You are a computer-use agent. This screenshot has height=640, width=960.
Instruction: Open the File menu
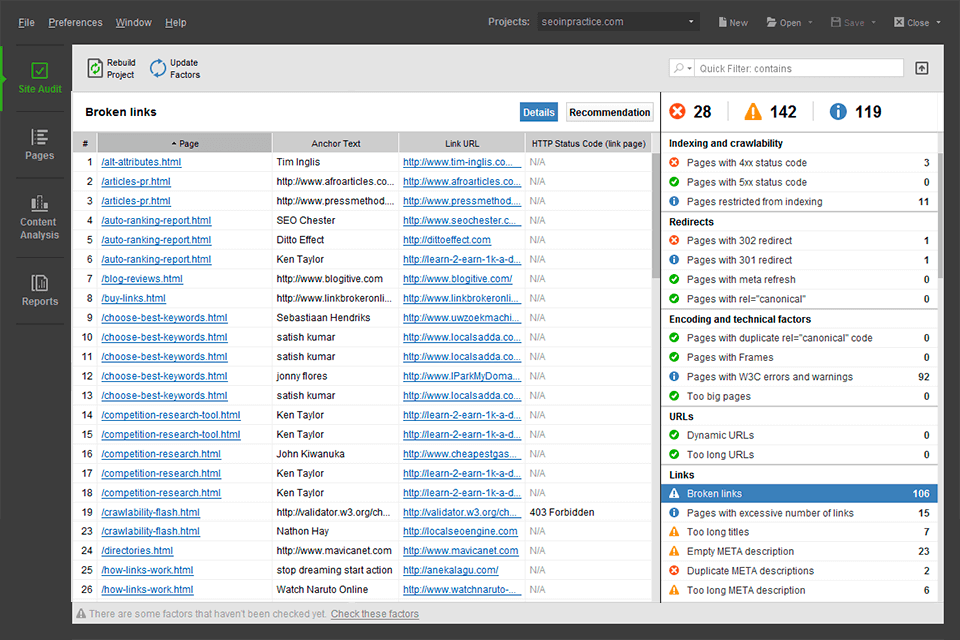[x=26, y=22]
